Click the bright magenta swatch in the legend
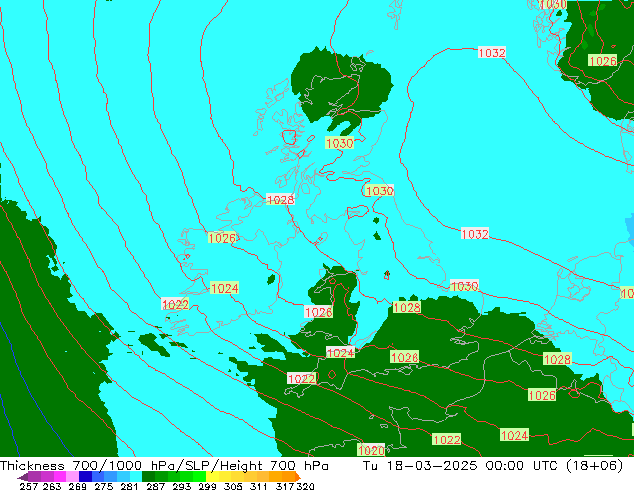 point(60,476)
